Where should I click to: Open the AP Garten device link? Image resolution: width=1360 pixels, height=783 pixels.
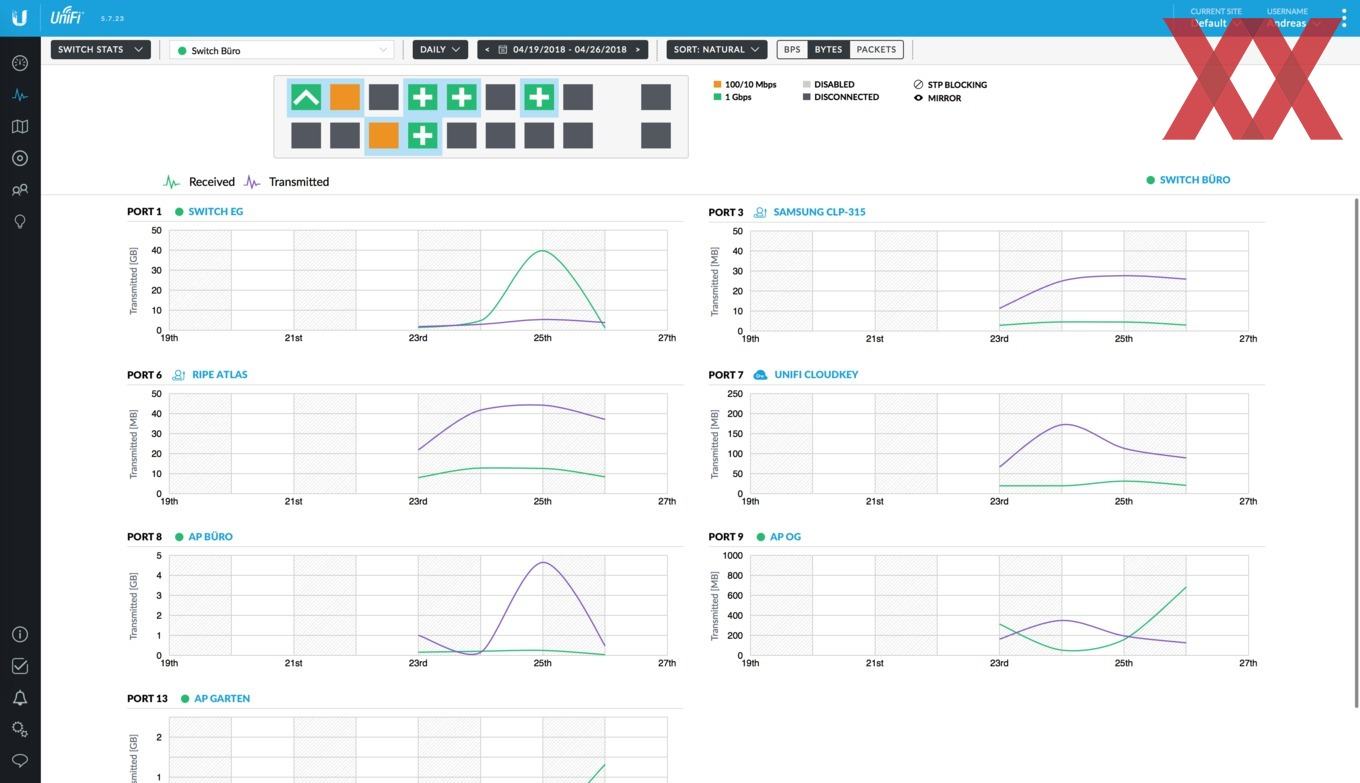tap(222, 699)
